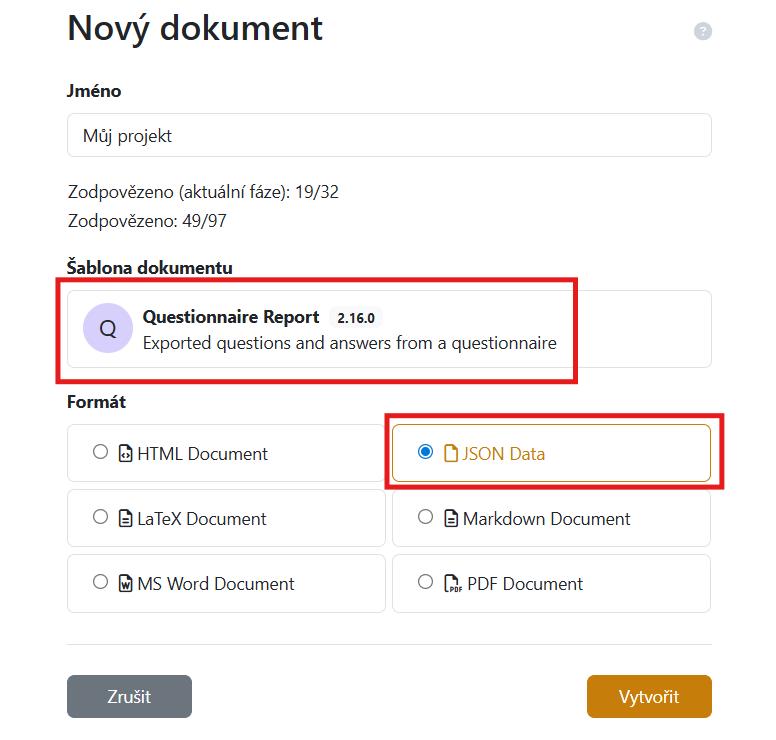This screenshot has width=776, height=740.
Task: Click the Markdown Document label text
Action: (546, 519)
